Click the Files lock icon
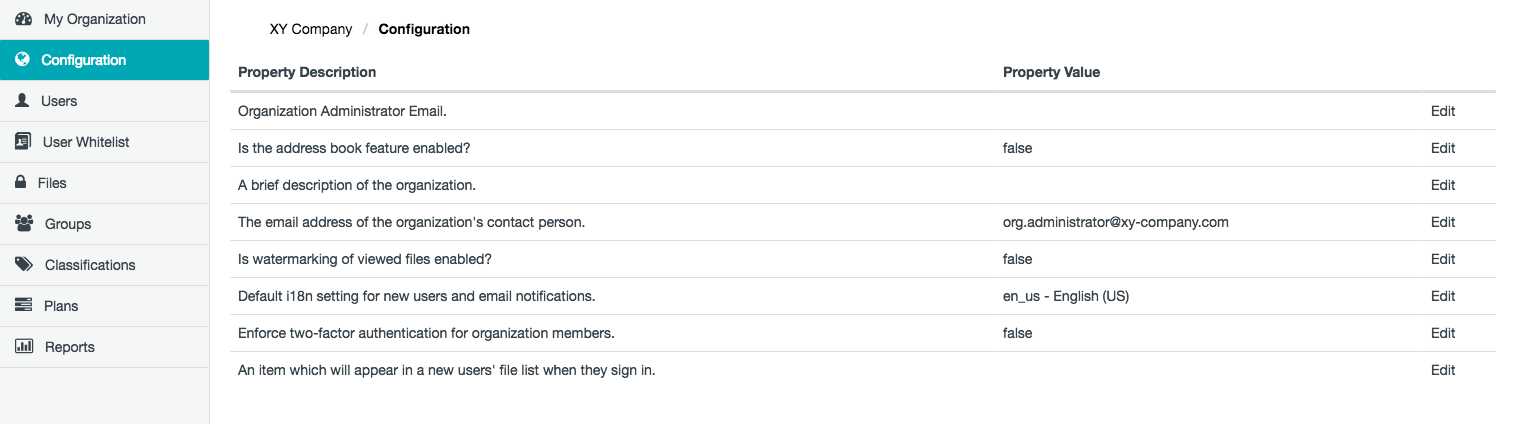 point(19,183)
